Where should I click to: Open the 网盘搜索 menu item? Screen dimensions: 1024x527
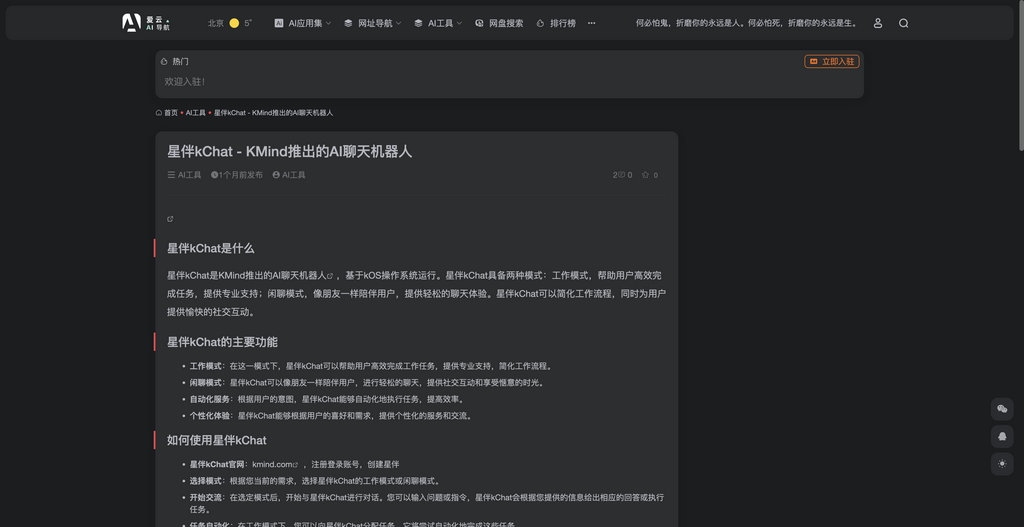tap(499, 23)
